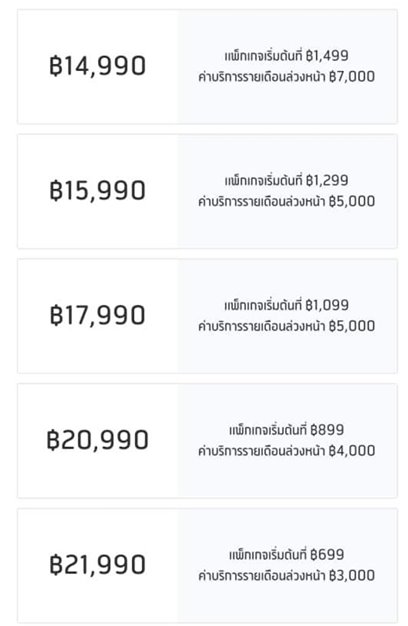This screenshot has height=626, width=408.
Task: Click the grey details panel beside ฿20,990
Action: pos(287,440)
